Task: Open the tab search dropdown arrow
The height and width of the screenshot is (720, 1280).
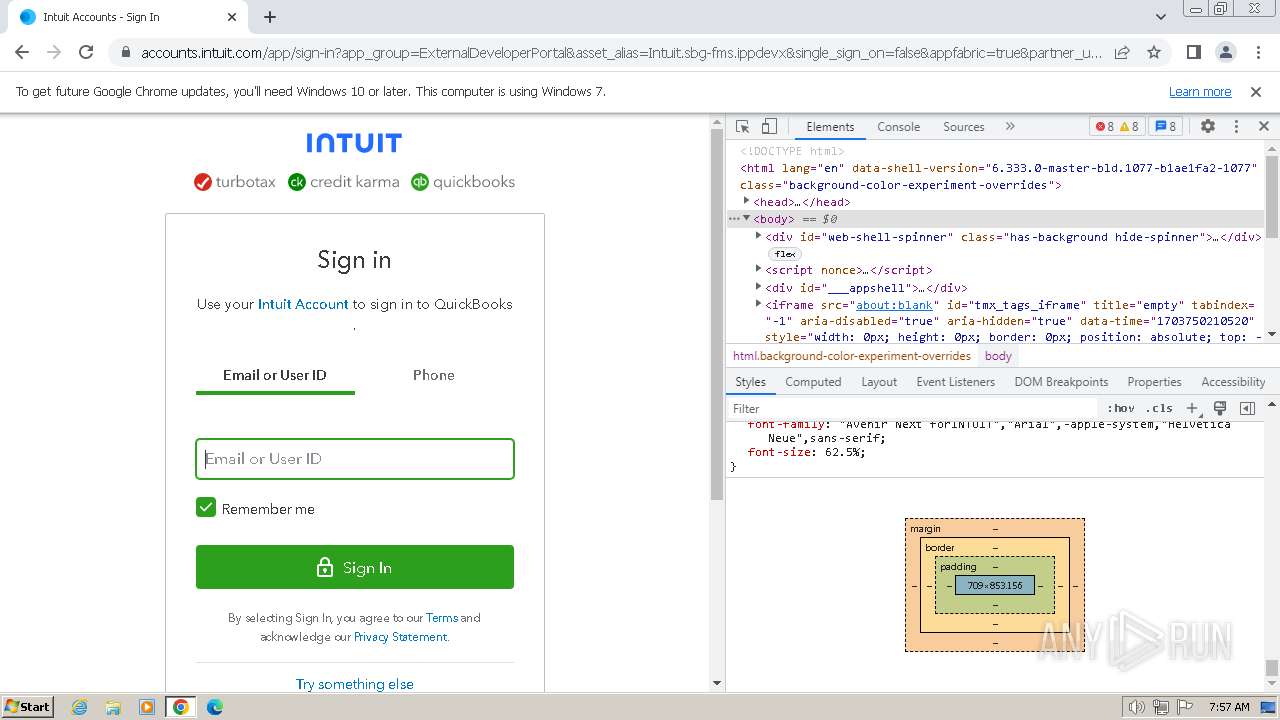Action: 1161,17
